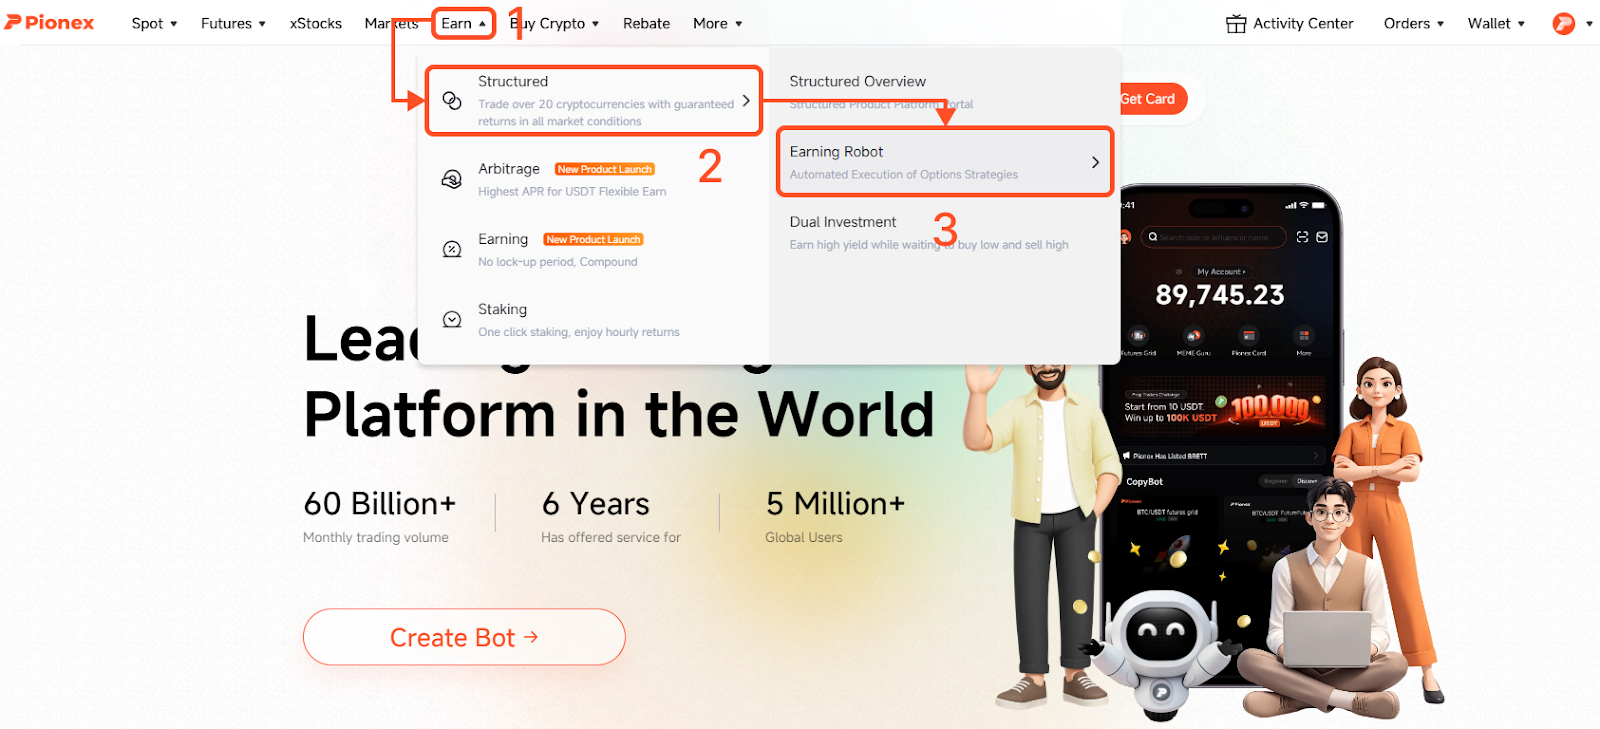Open the Orders dropdown menu
This screenshot has width=1600, height=729.
click(x=1413, y=24)
